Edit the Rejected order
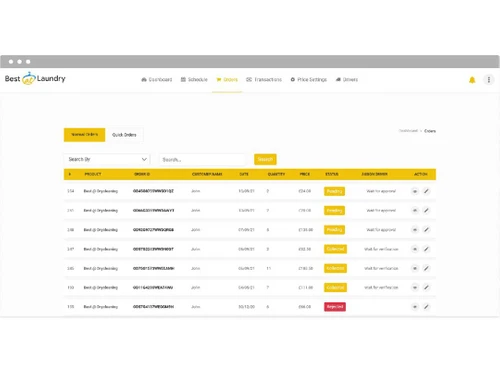Screen dimensions: 500x375 click(426, 307)
